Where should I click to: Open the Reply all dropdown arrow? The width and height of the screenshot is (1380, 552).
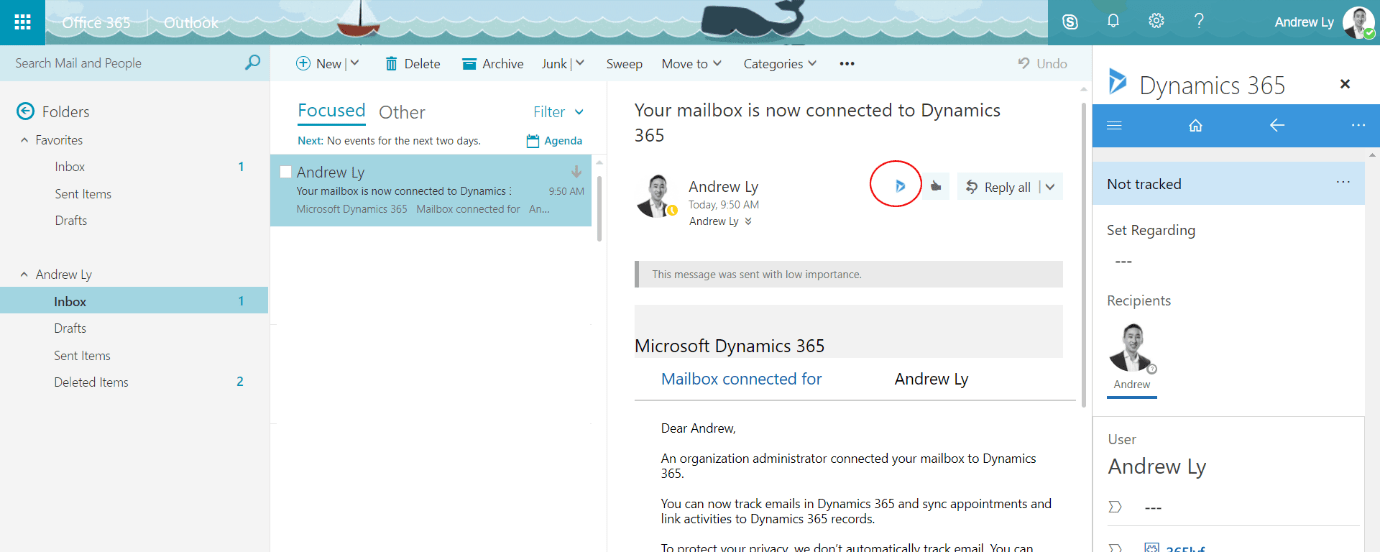coord(1050,187)
